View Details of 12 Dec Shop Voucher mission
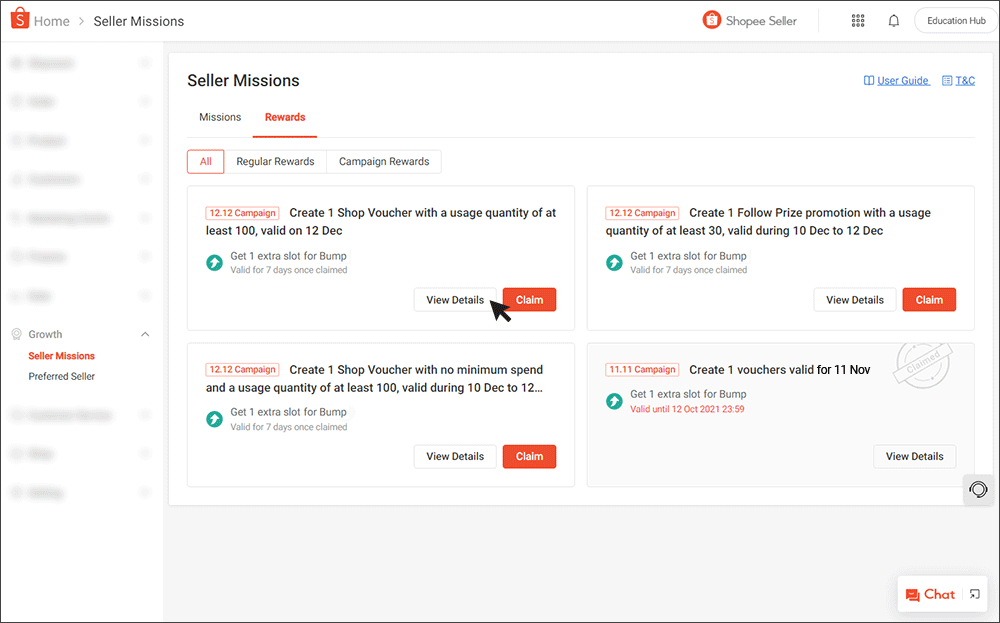 (x=455, y=300)
